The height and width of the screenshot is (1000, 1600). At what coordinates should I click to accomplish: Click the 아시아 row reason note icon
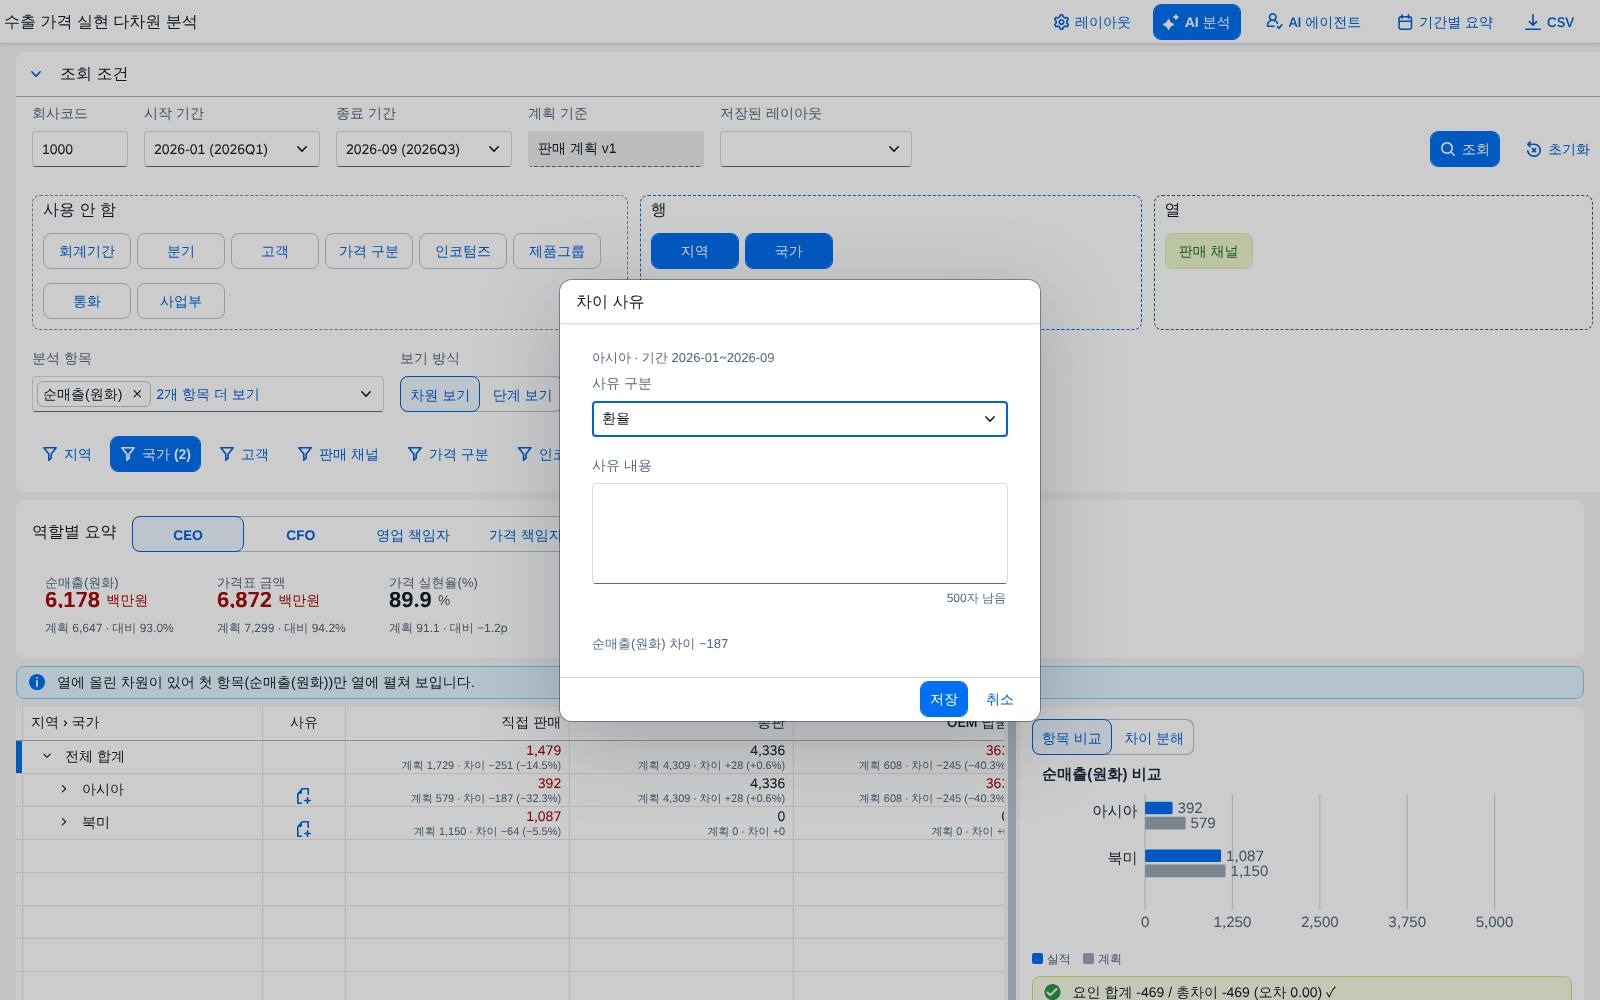click(x=303, y=796)
